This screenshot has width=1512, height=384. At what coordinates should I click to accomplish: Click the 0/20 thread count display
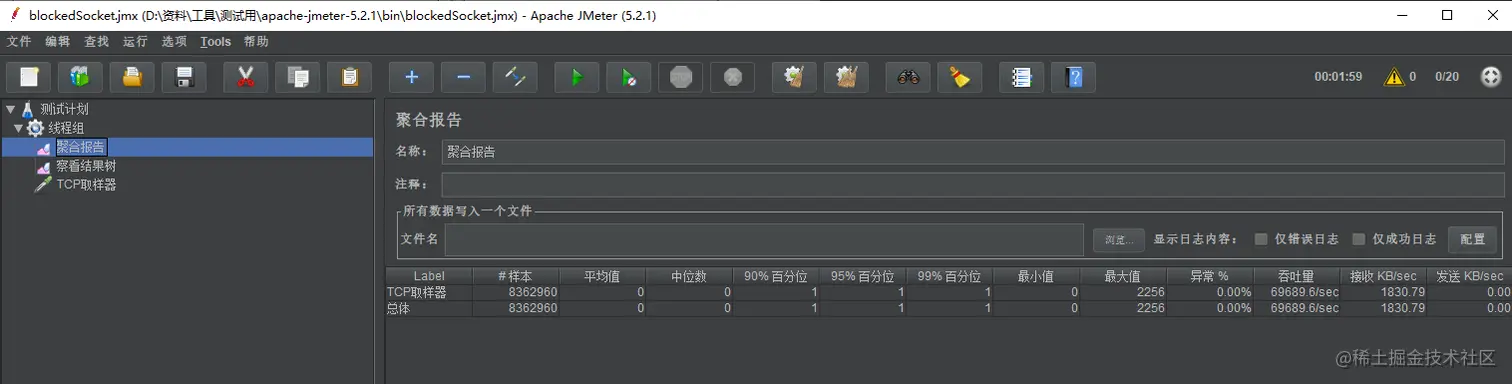tap(1447, 77)
